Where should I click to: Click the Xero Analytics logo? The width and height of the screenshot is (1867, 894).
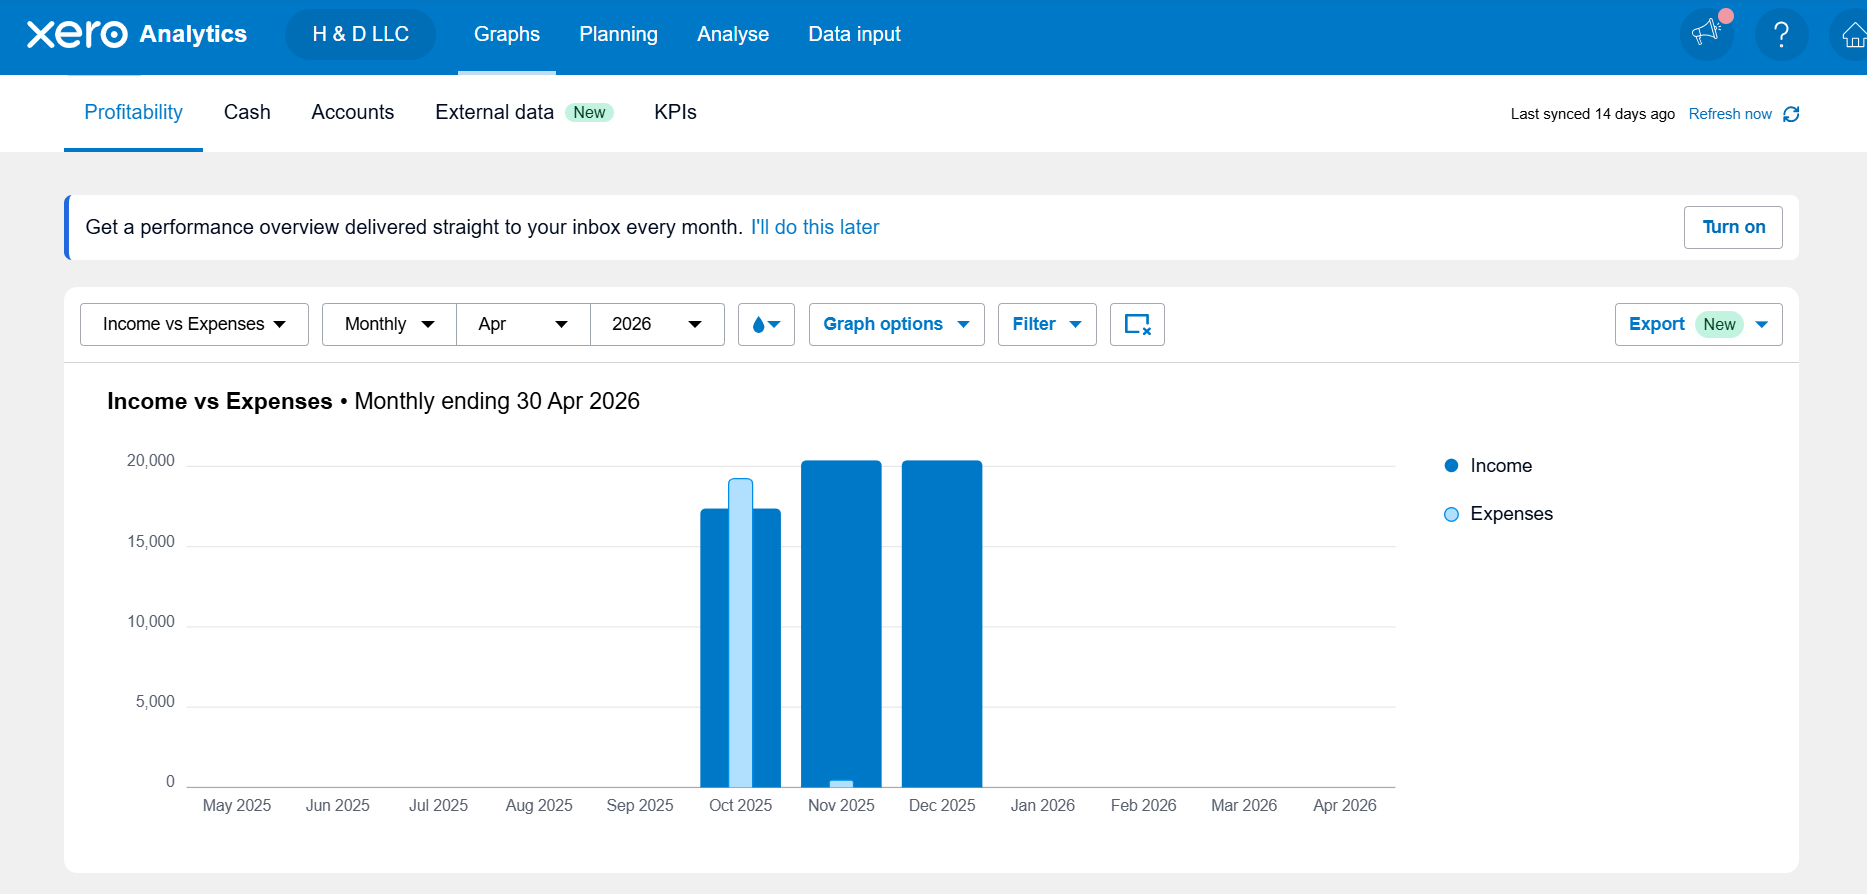pyautogui.click(x=137, y=34)
